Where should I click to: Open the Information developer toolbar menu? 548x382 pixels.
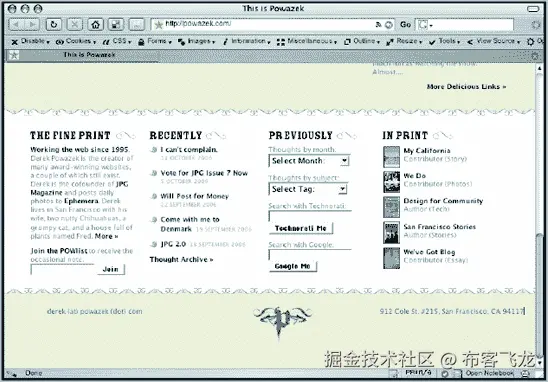pyautogui.click(x=247, y=42)
